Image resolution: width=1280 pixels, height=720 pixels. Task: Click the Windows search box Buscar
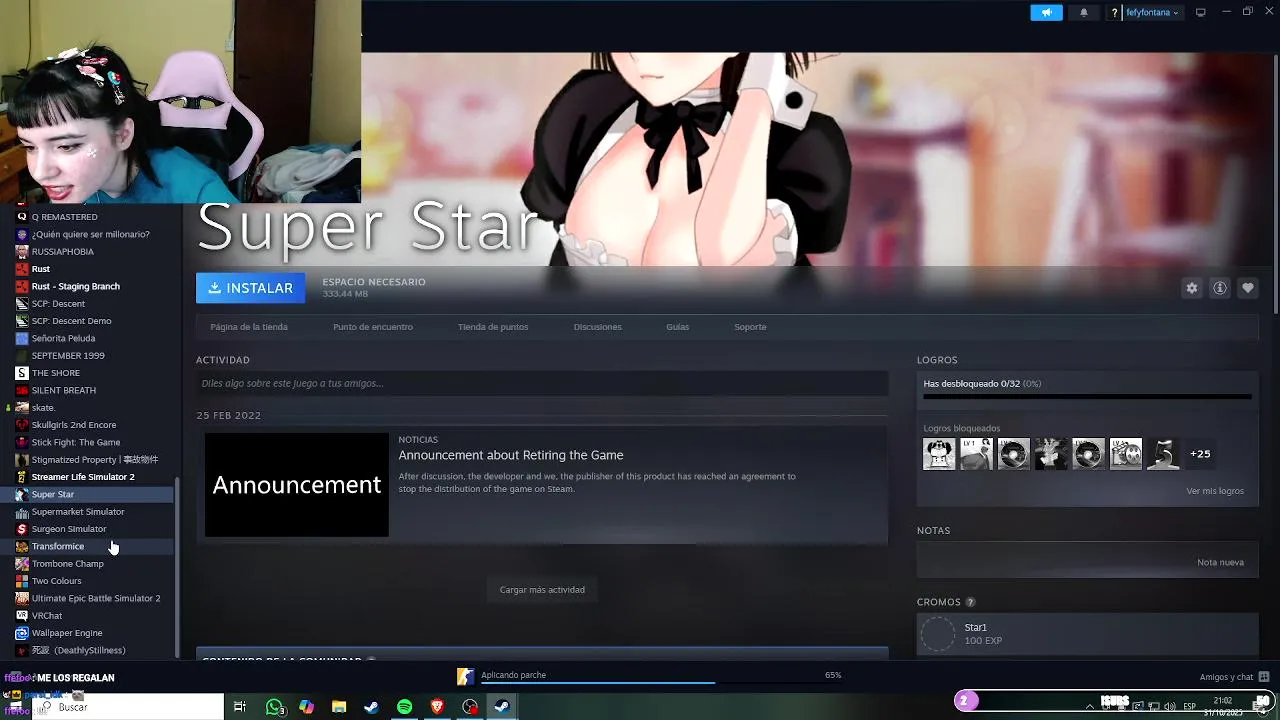click(x=128, y=707)
